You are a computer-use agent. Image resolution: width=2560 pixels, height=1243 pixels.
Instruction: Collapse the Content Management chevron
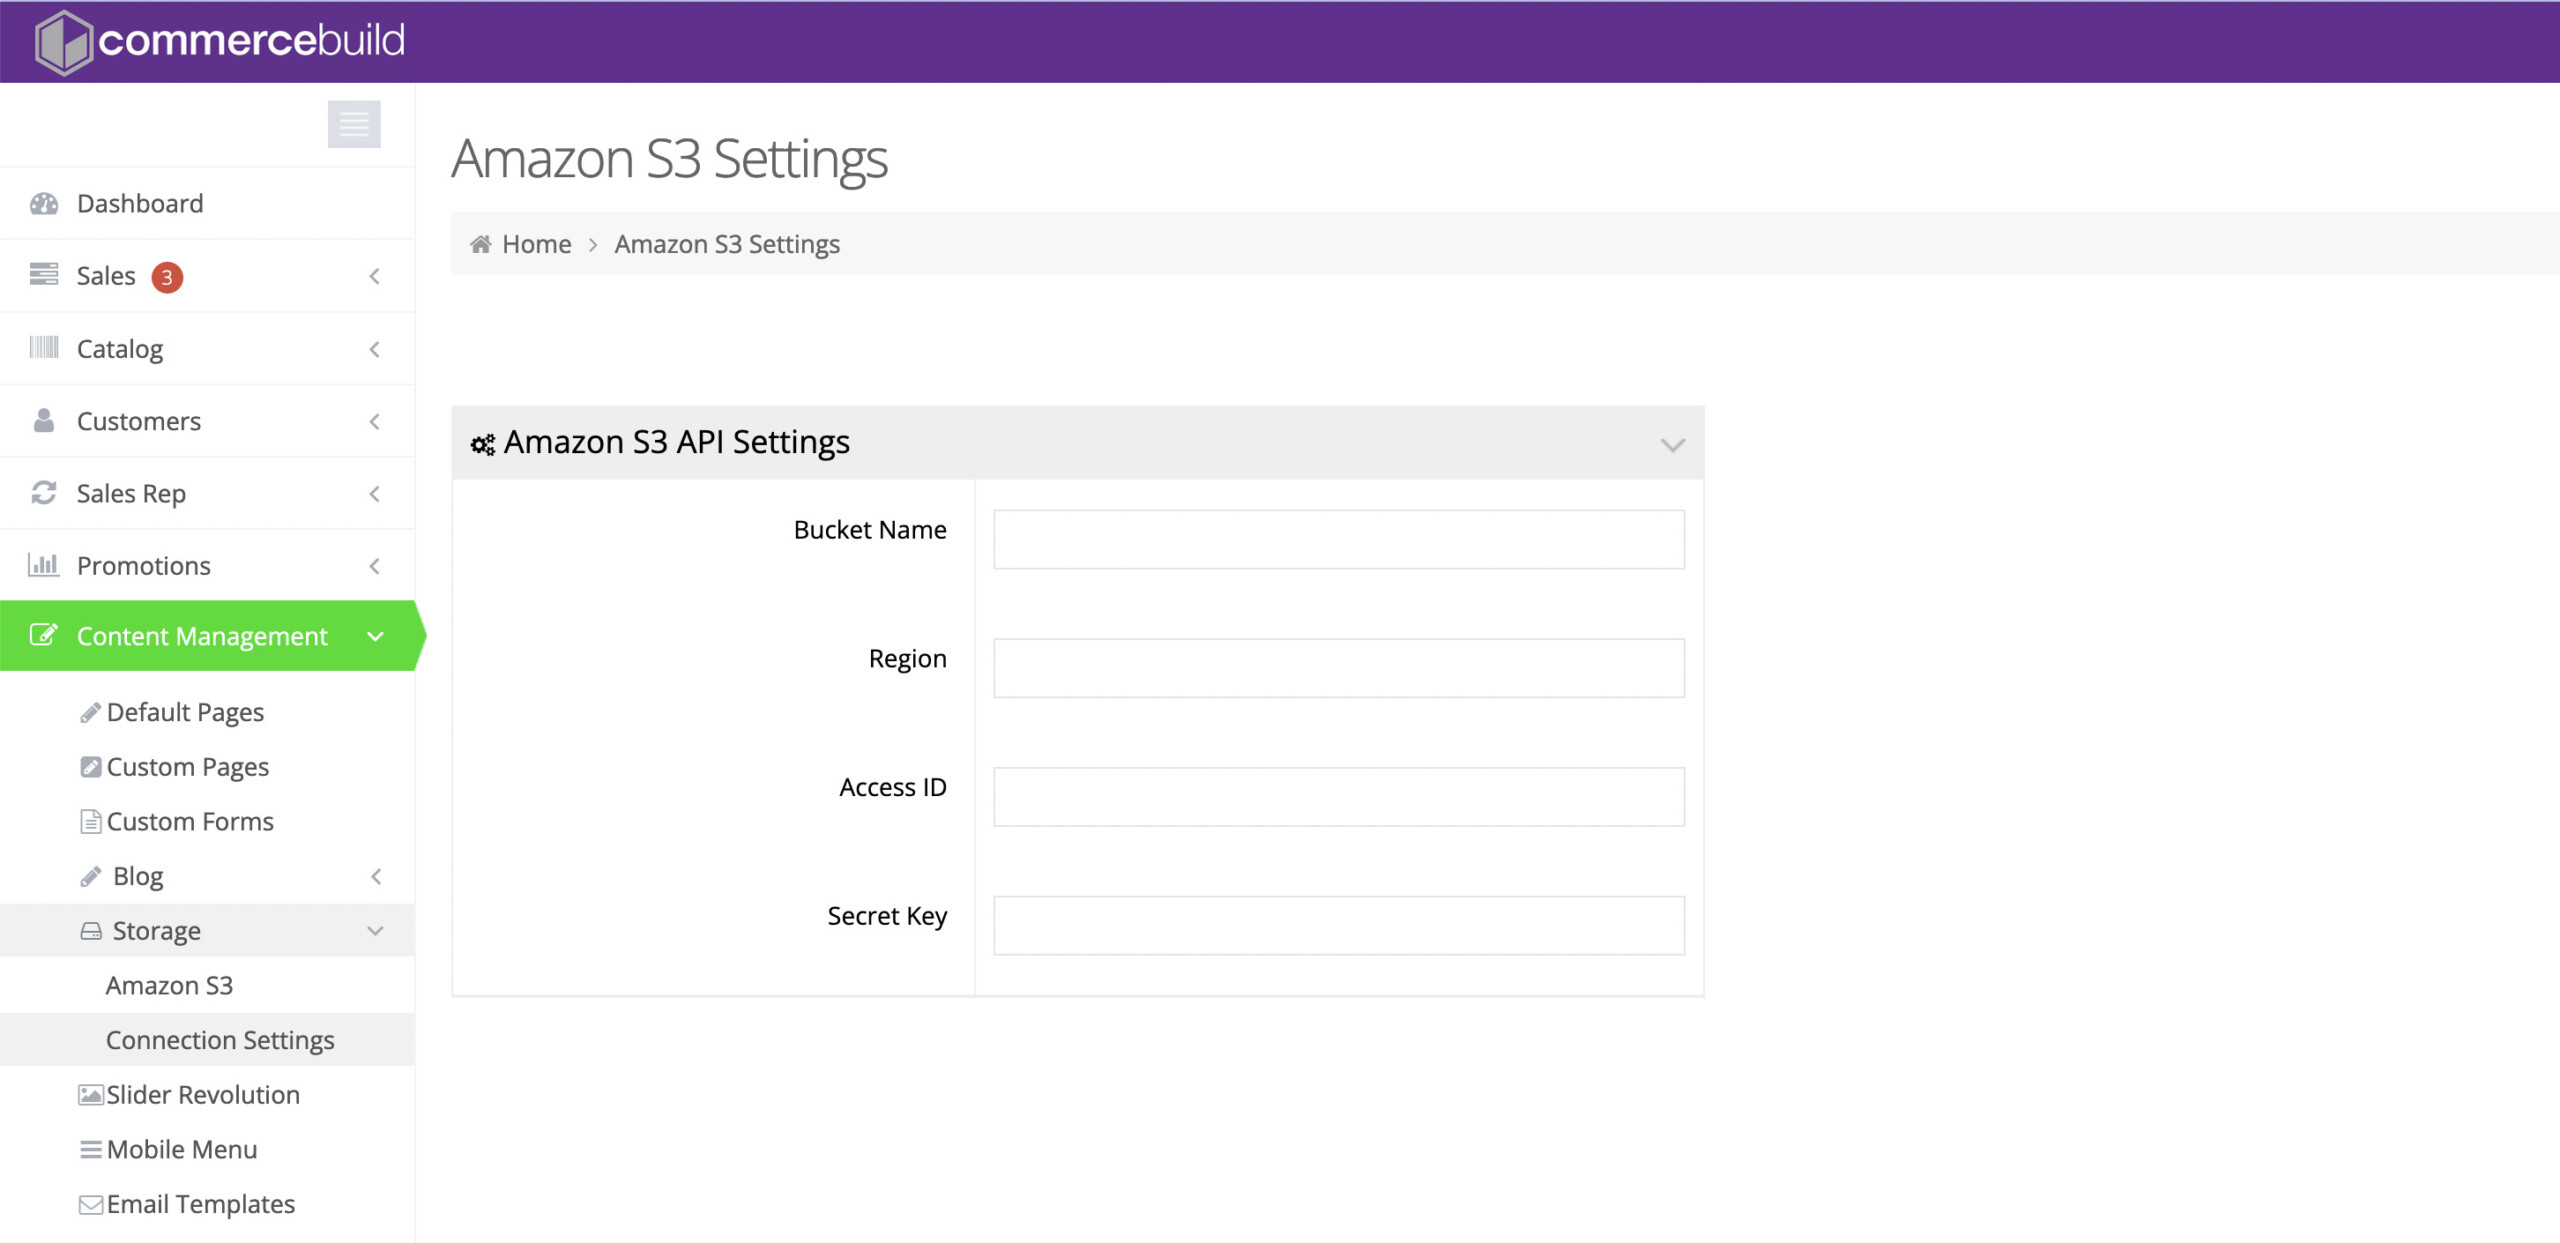pyautogui.click(x=375, y=637)
